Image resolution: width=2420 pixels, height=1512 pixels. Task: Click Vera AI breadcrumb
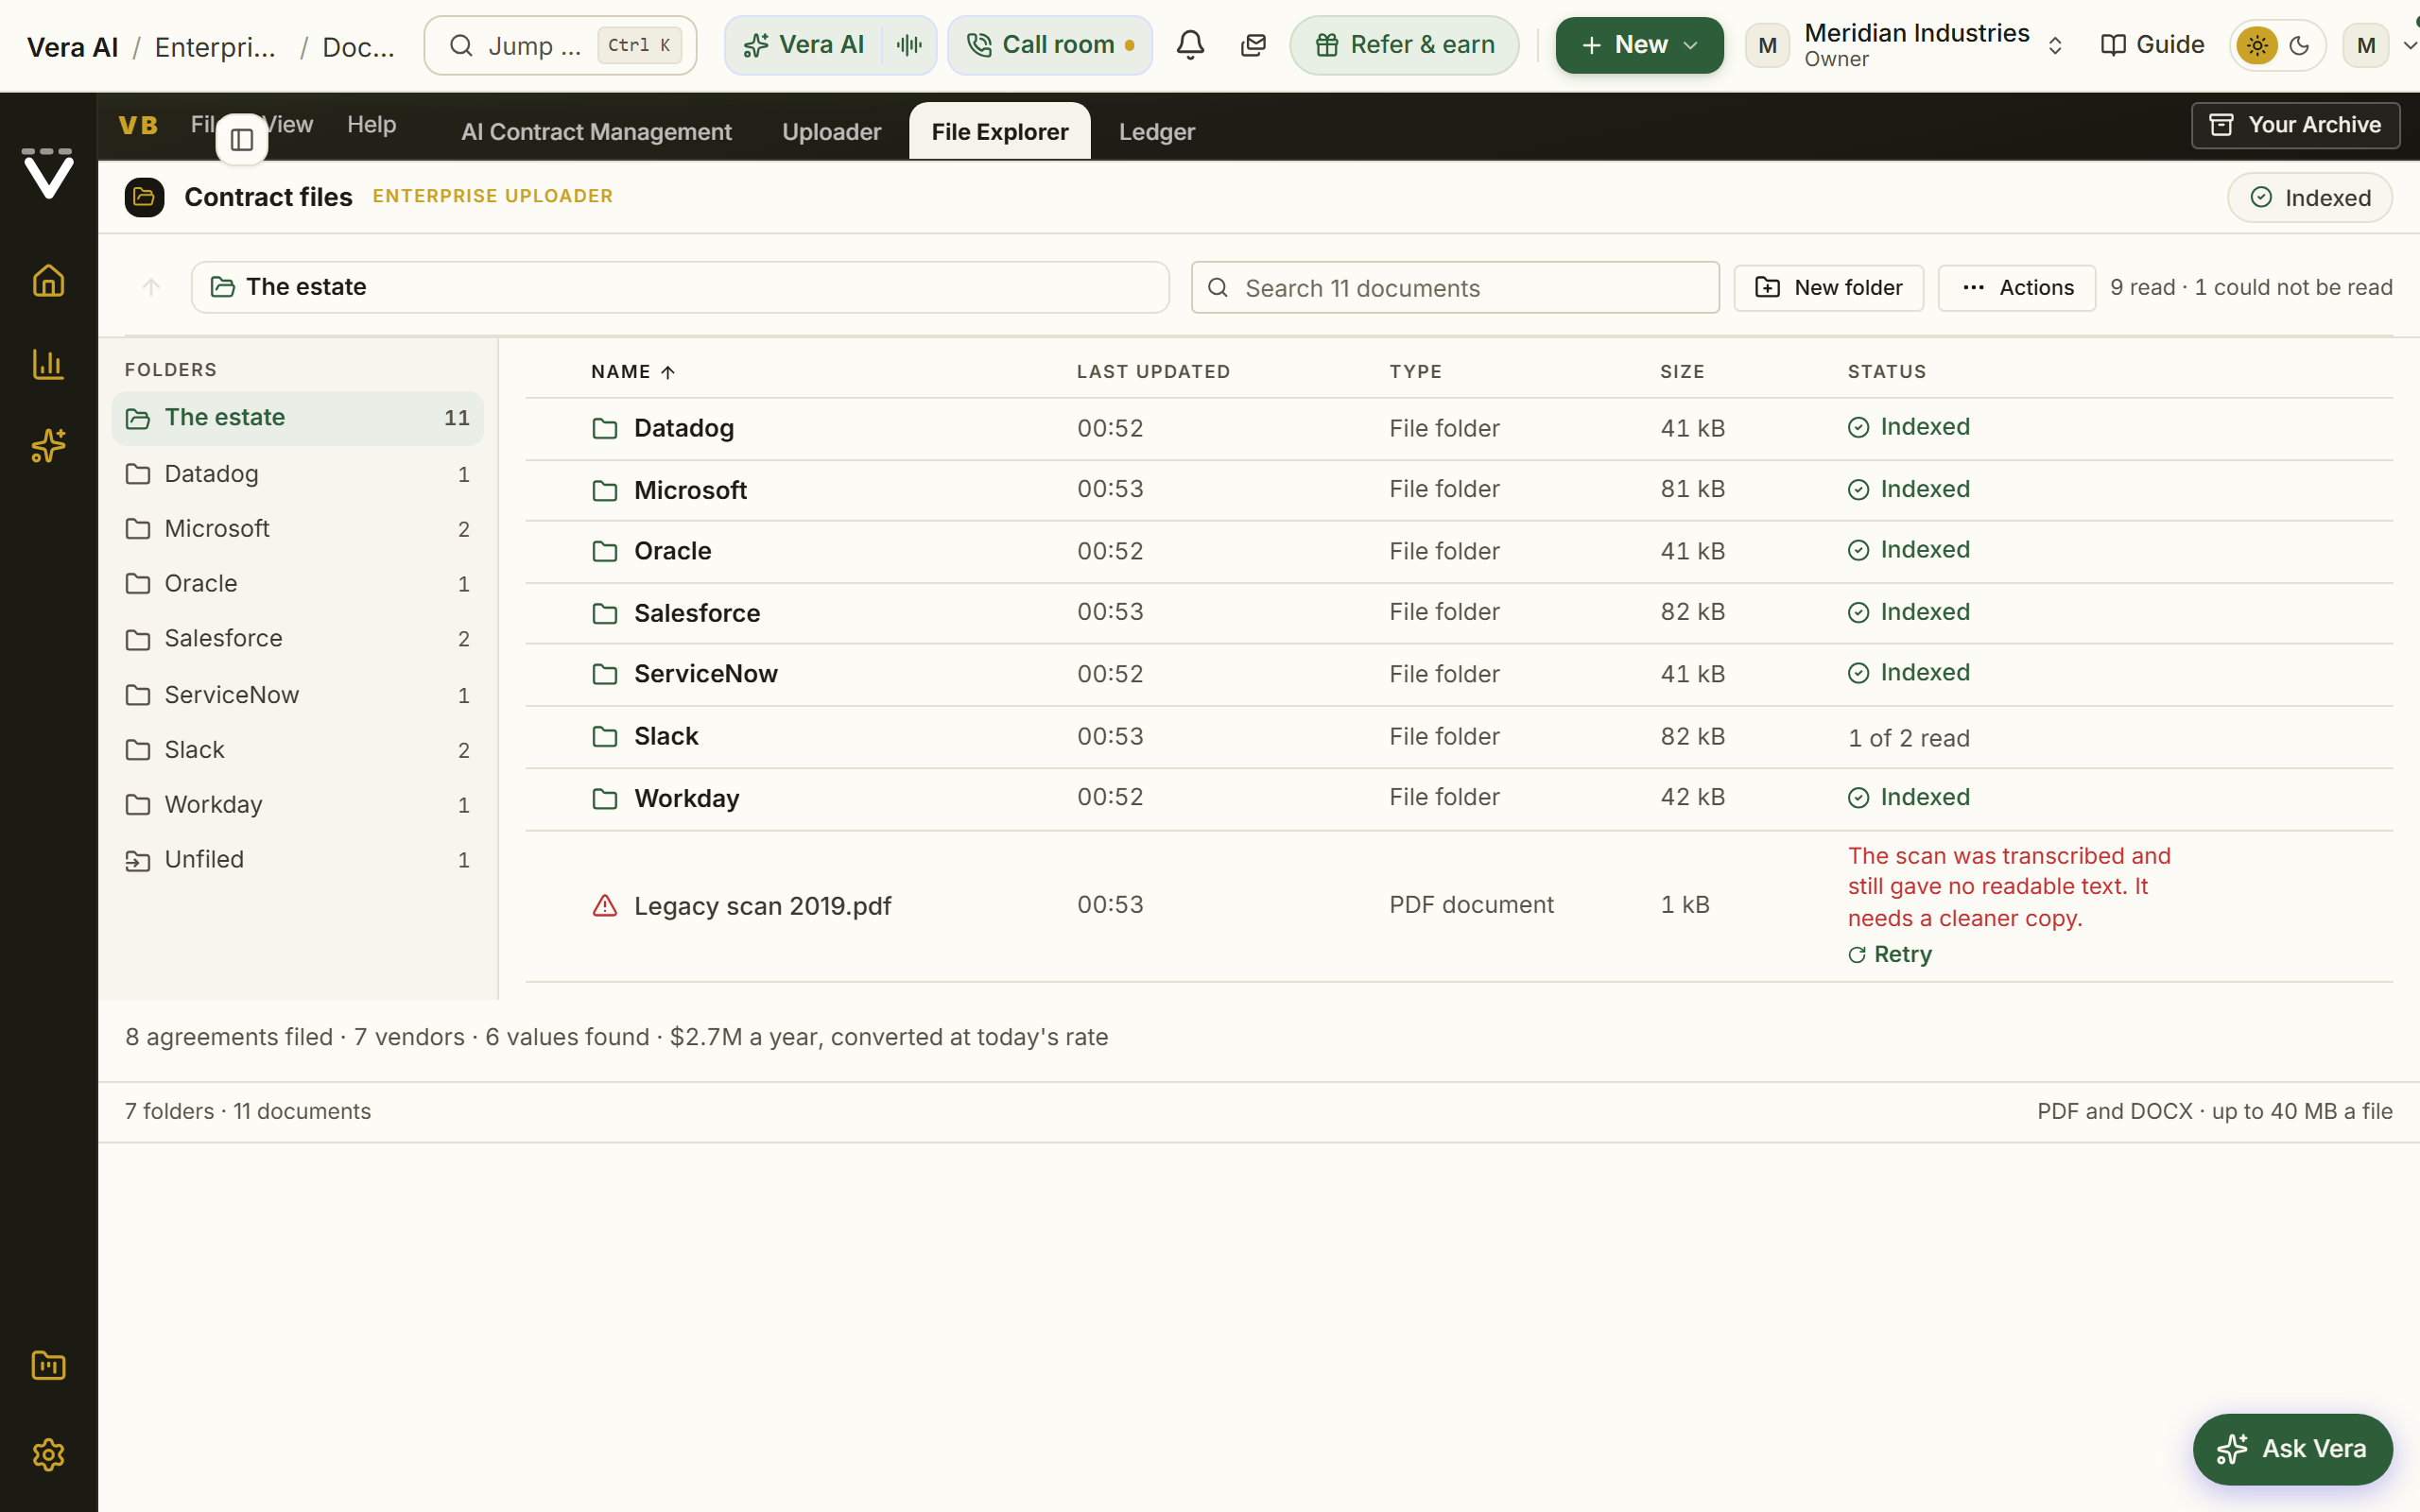72,47
